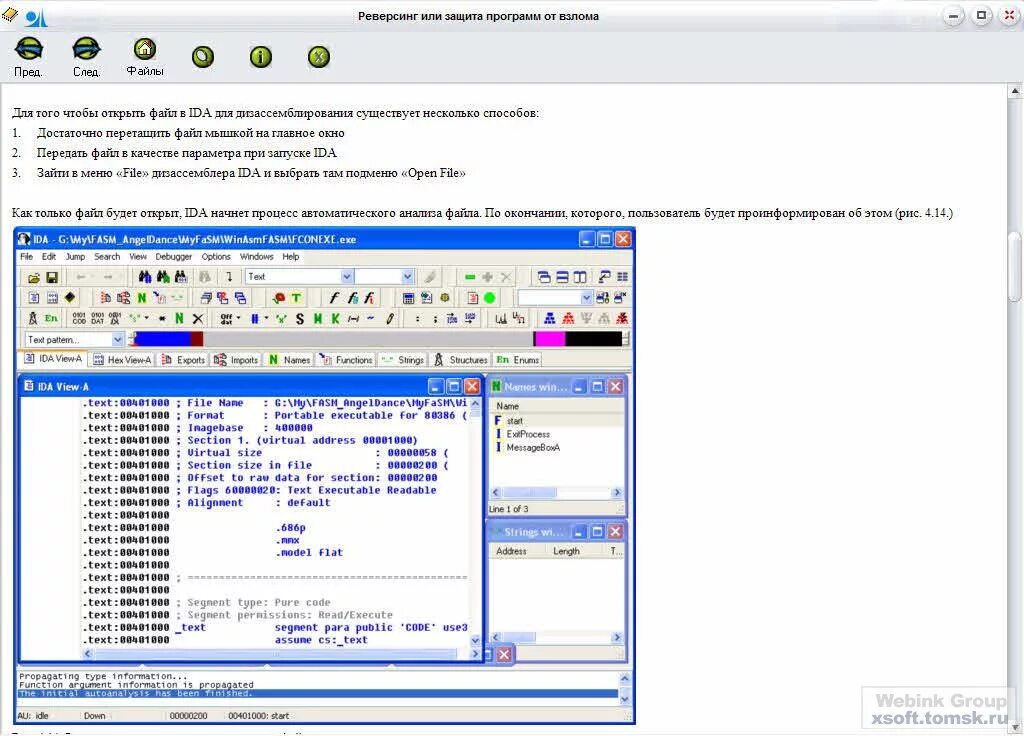
Task: Open the Help menu in IDA
Action: click(x=291, y=257)
